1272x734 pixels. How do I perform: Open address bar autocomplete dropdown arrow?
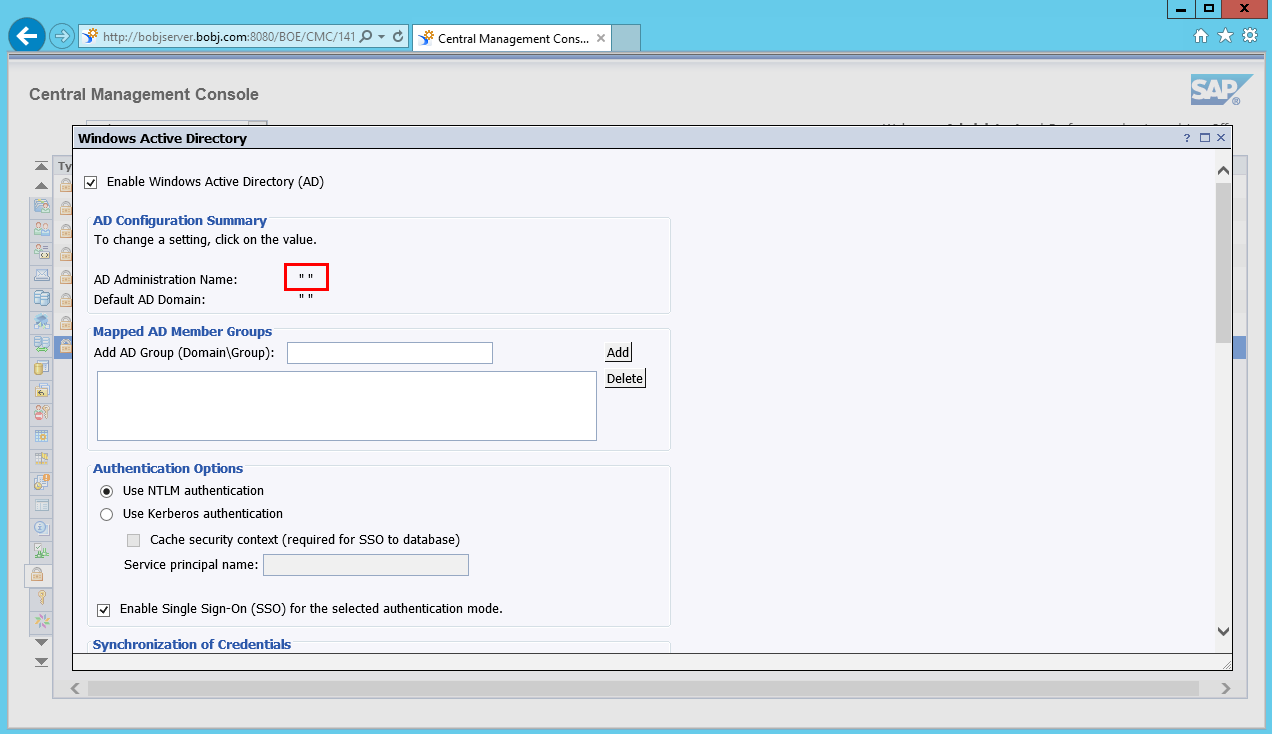tap(381, 37)
